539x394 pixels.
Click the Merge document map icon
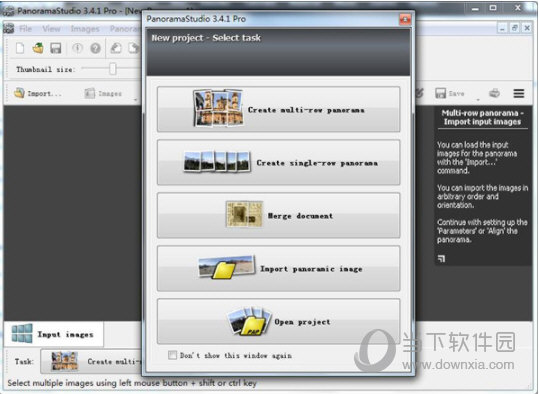point(244,214)
